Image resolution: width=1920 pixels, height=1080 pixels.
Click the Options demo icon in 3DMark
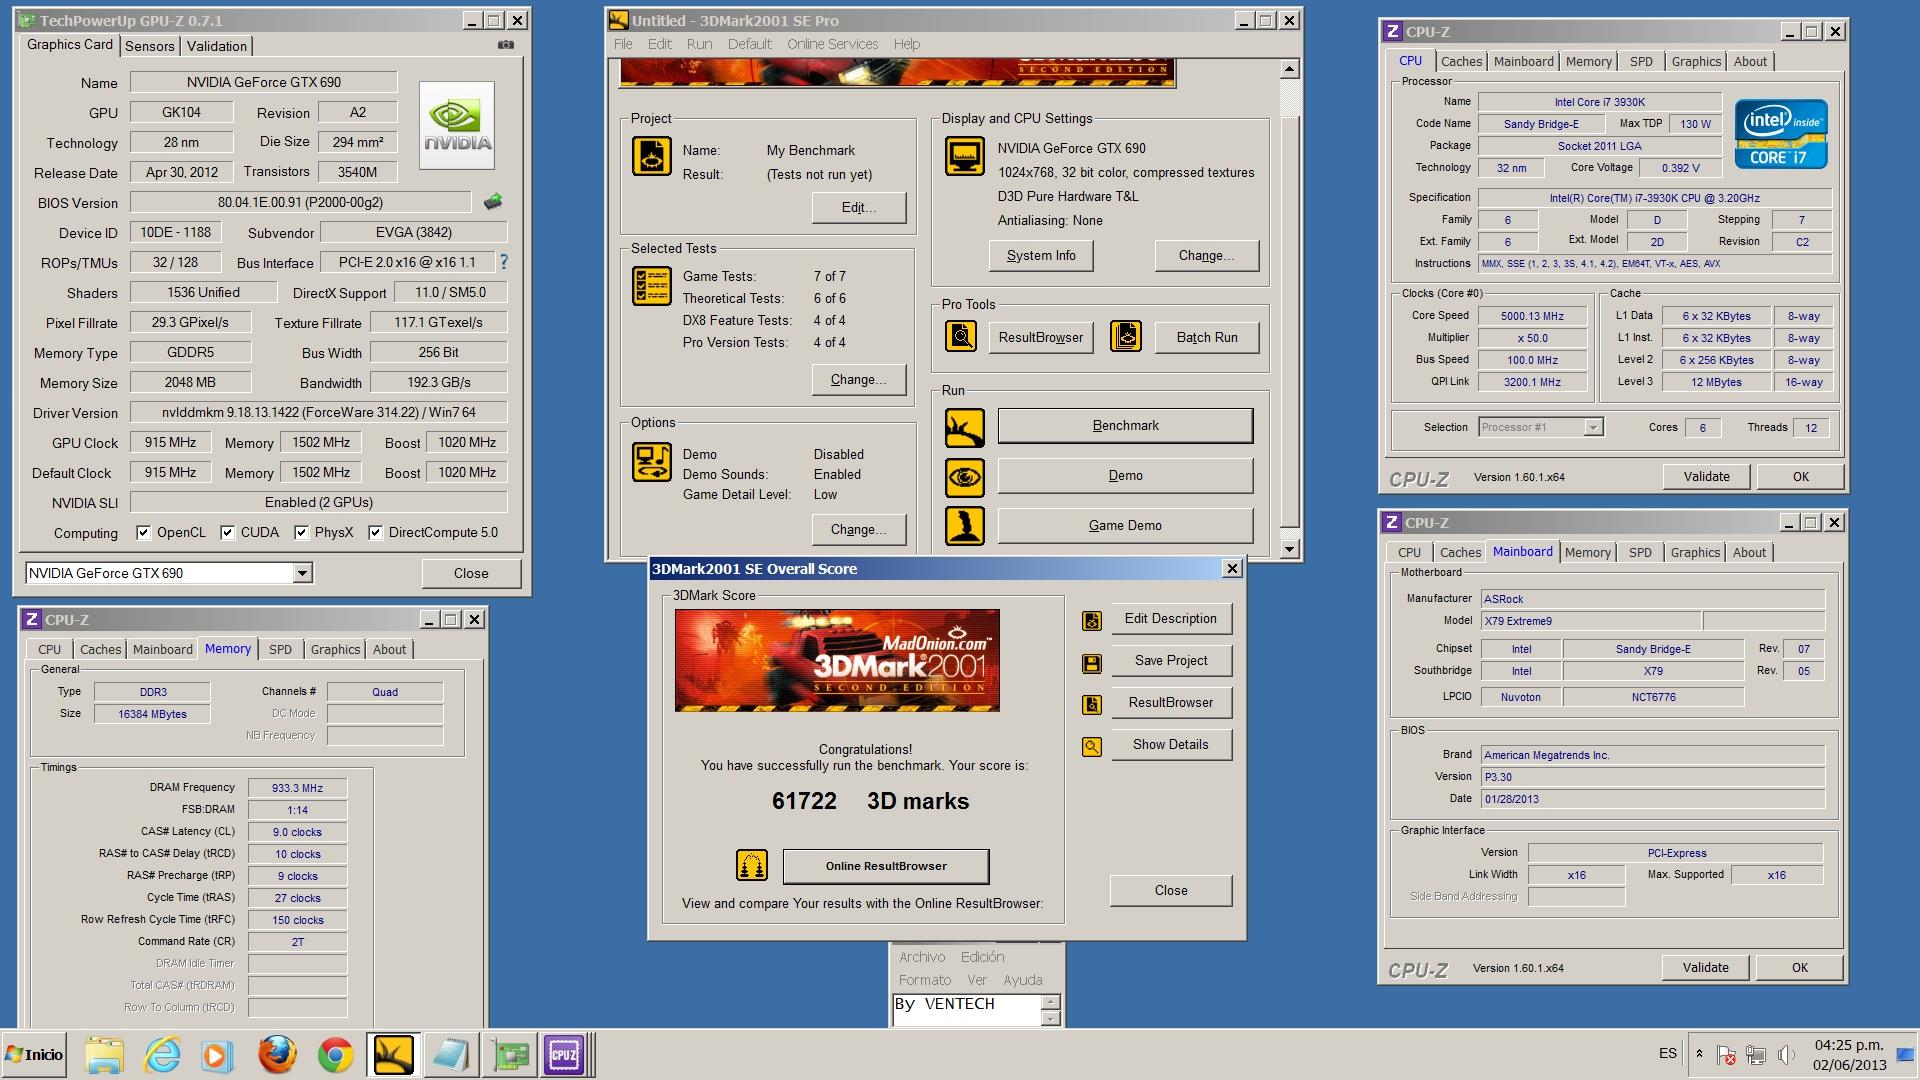[x=652, y=462]
